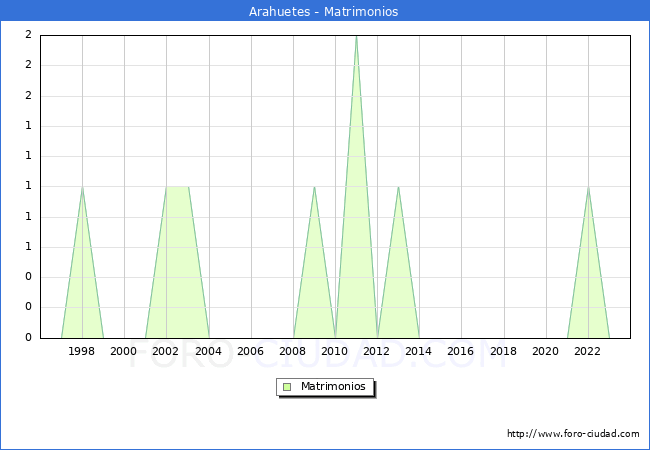Select the 2006 x-axis label
This screenshot has height=450, width=650.
pyautogui.click(x=250, y=351)
